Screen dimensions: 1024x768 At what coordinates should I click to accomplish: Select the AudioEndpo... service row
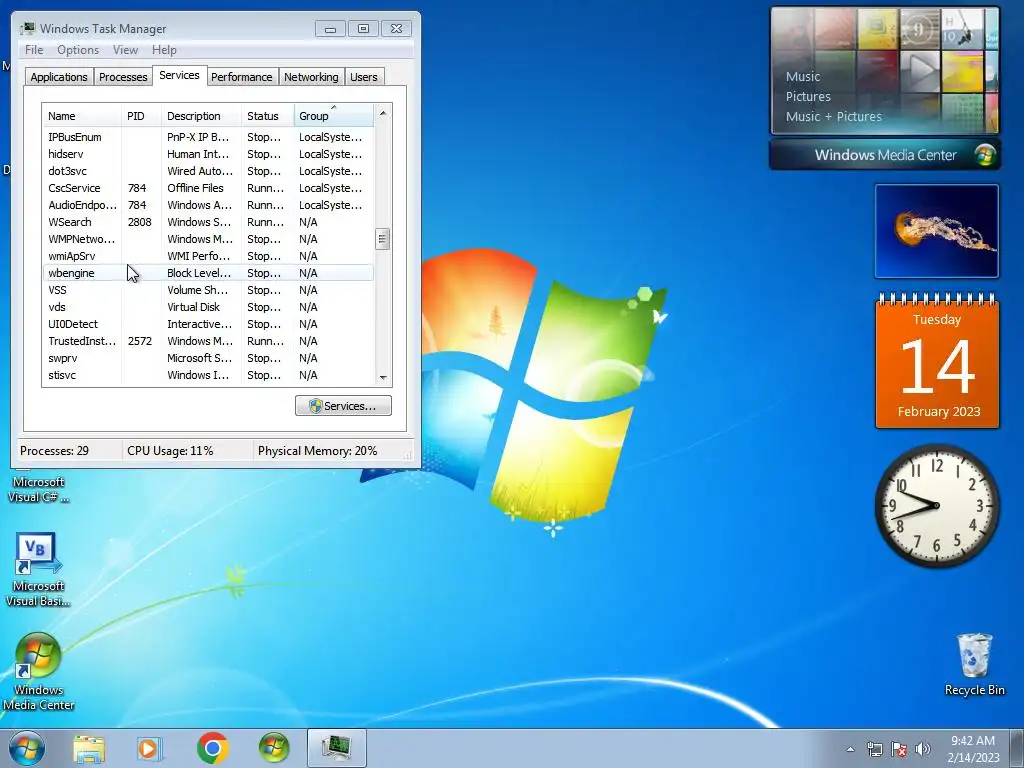coord(208,205)
